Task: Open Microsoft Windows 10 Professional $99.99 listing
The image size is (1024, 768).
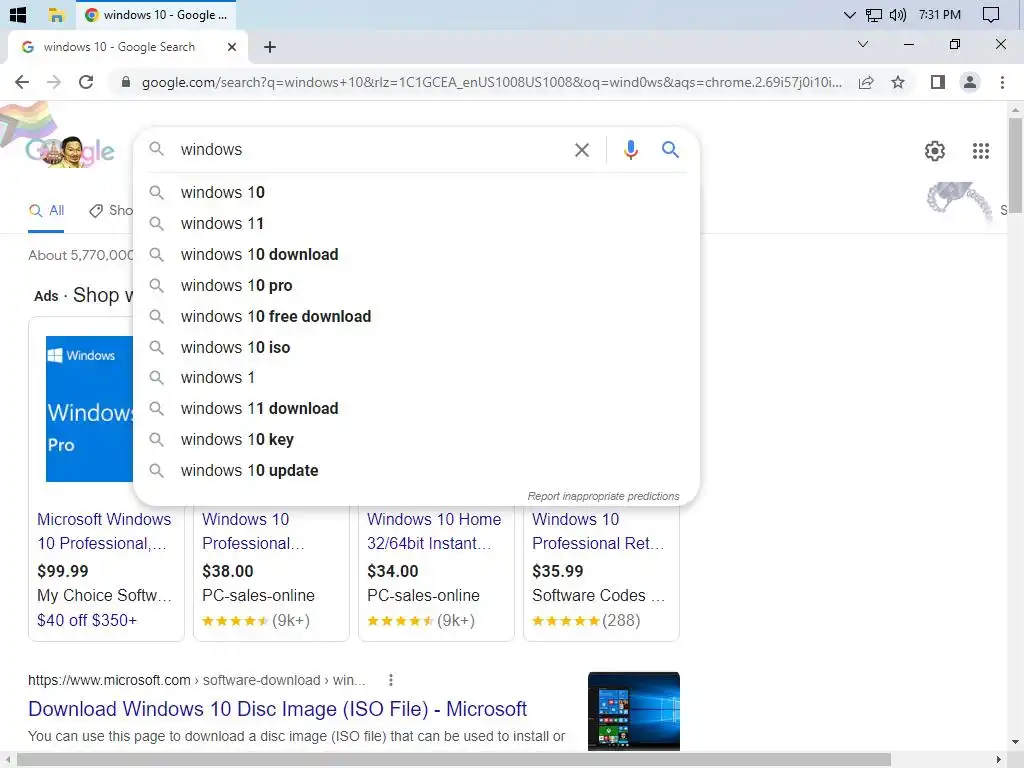Action: 104,531
